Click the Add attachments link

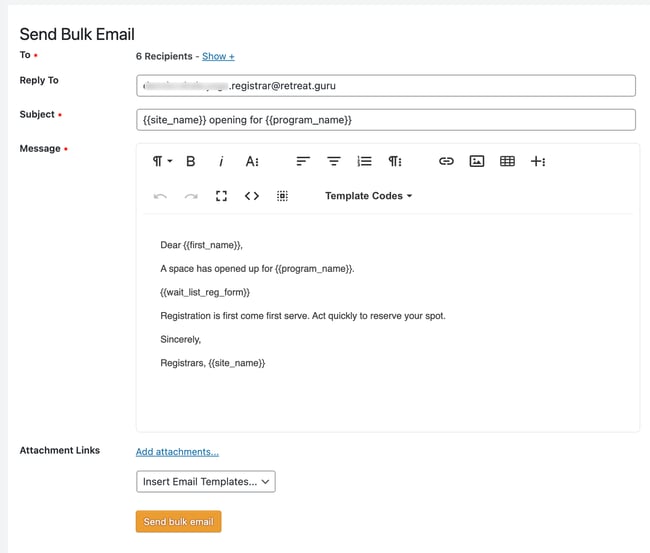177,452
